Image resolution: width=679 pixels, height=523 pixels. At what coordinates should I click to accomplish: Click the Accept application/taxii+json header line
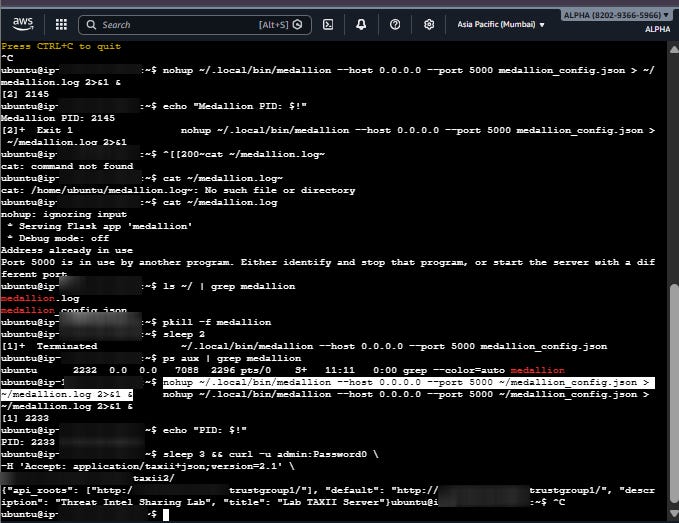[x=148, y=466]
